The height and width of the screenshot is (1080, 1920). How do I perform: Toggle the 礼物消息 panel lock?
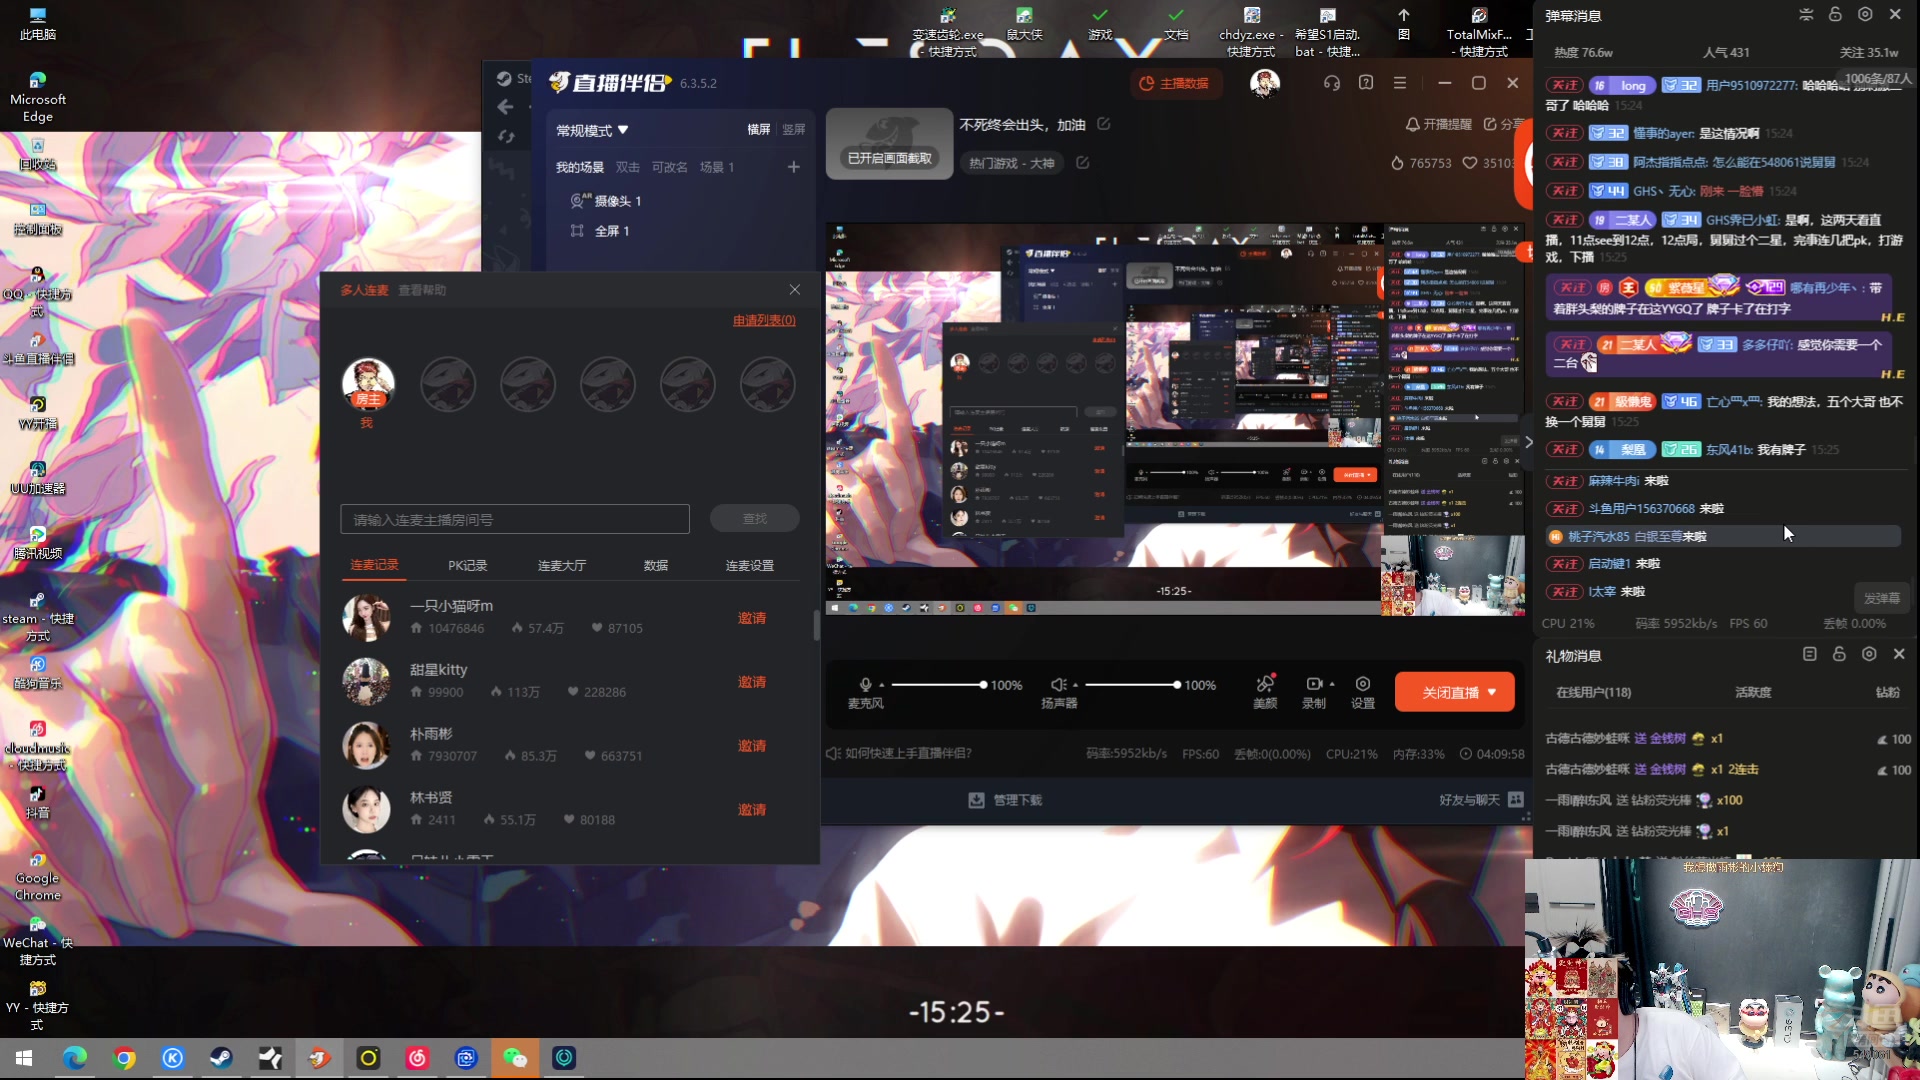tap(1839, 654)
